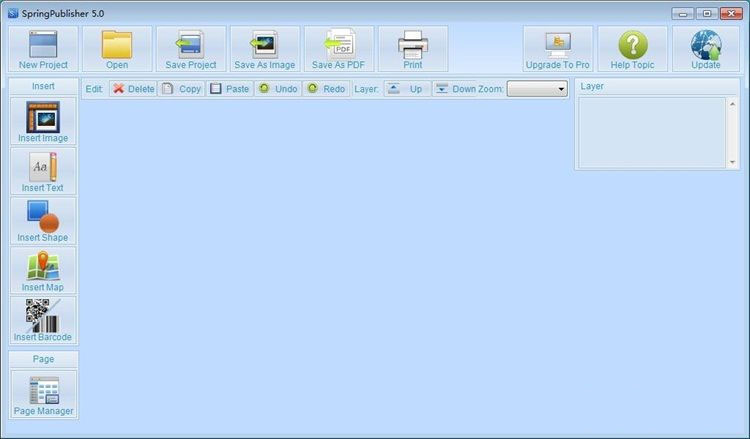This screenshot has width=750, height=439.
Task: Move layer Down
Action: click(x=455, y=89)
